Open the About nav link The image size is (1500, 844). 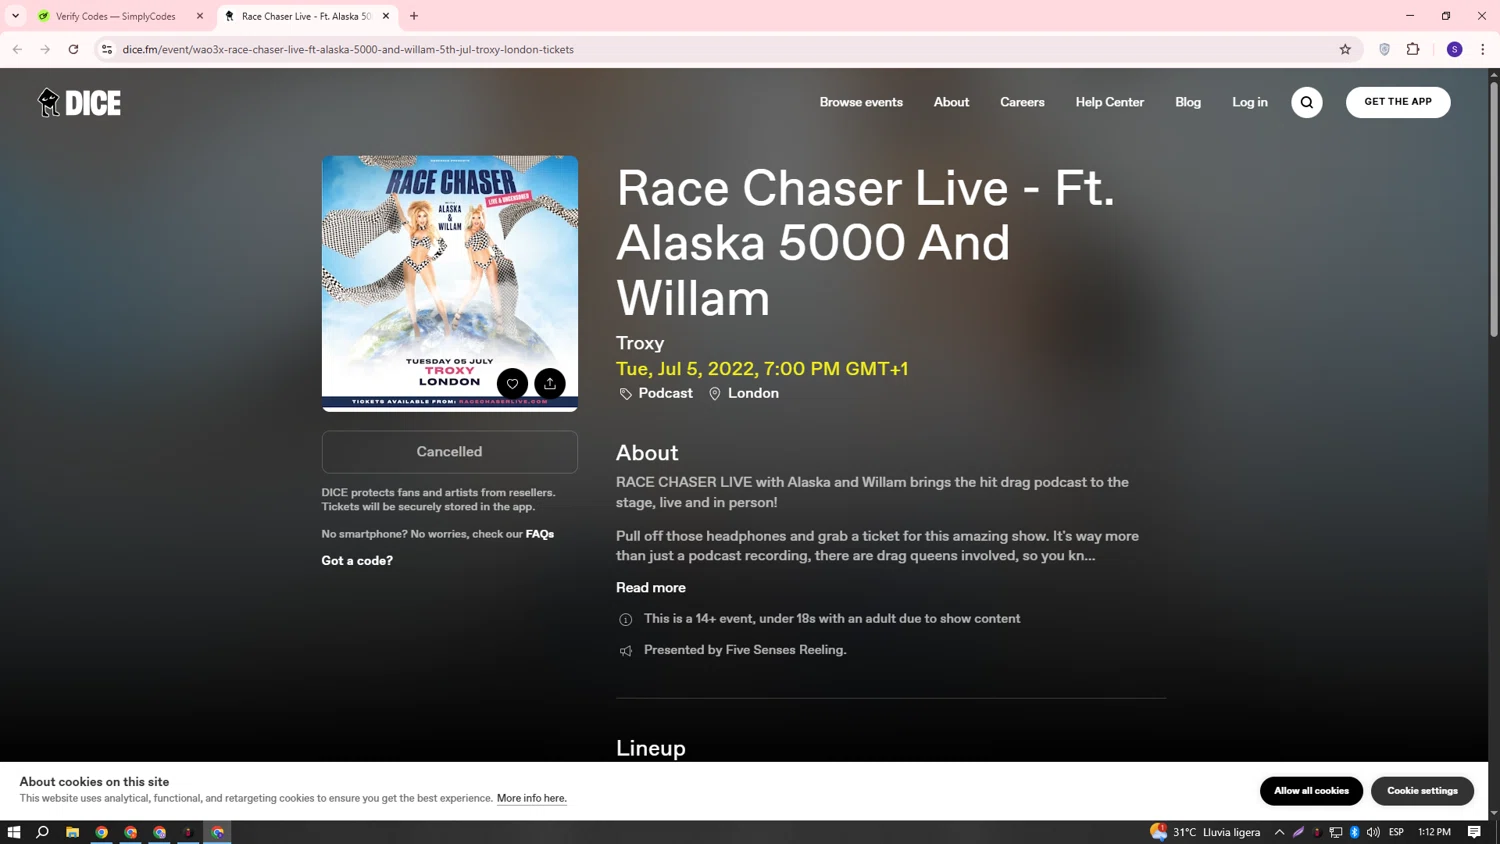[951, 102]
